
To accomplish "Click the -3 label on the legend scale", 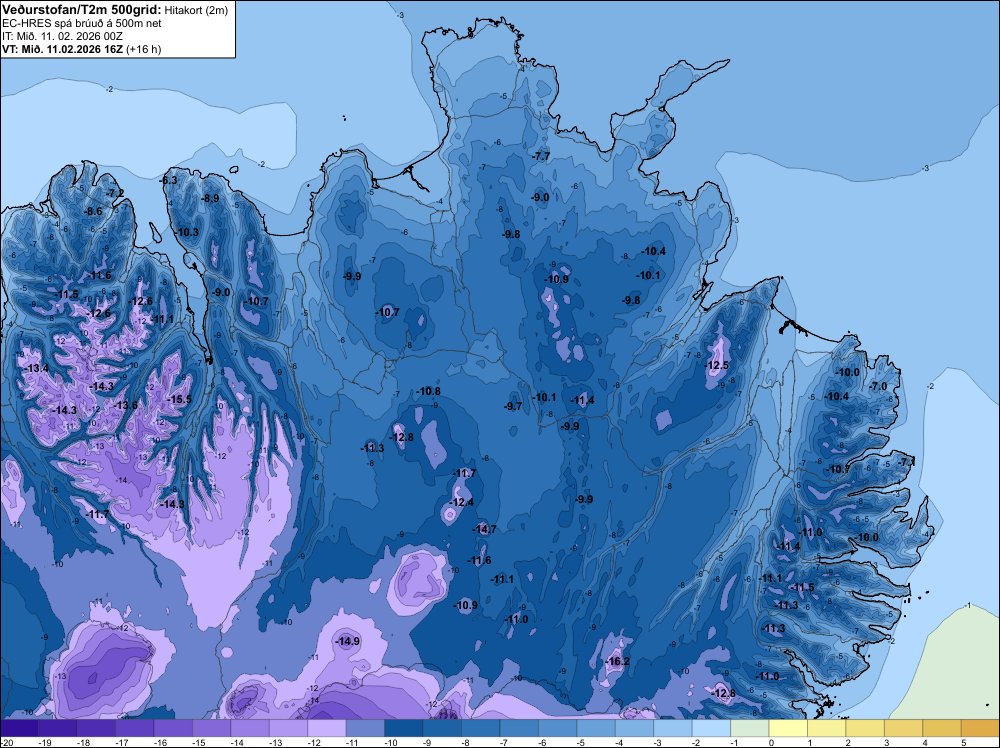I will pos(656,742).
